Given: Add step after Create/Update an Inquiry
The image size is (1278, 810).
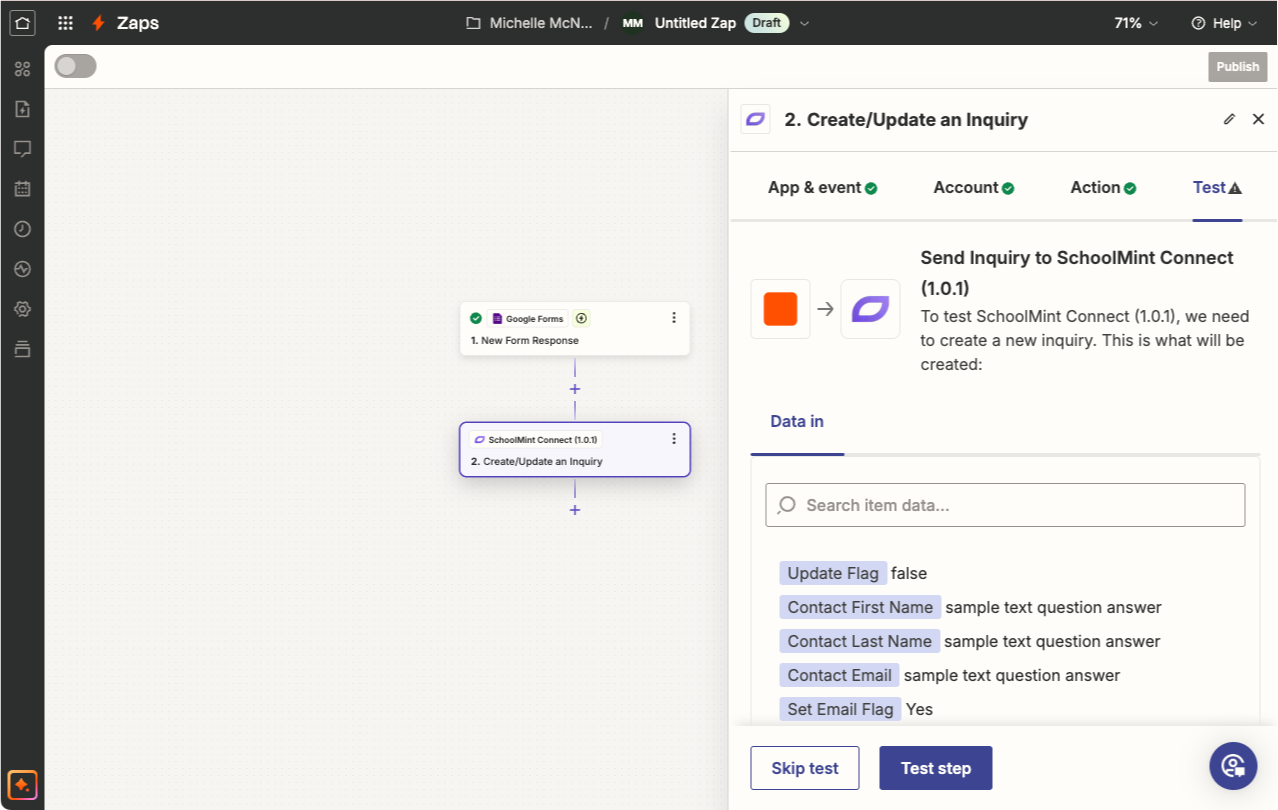Looking at the screenshot, I should pyautogui.click(x=575, y=510).
